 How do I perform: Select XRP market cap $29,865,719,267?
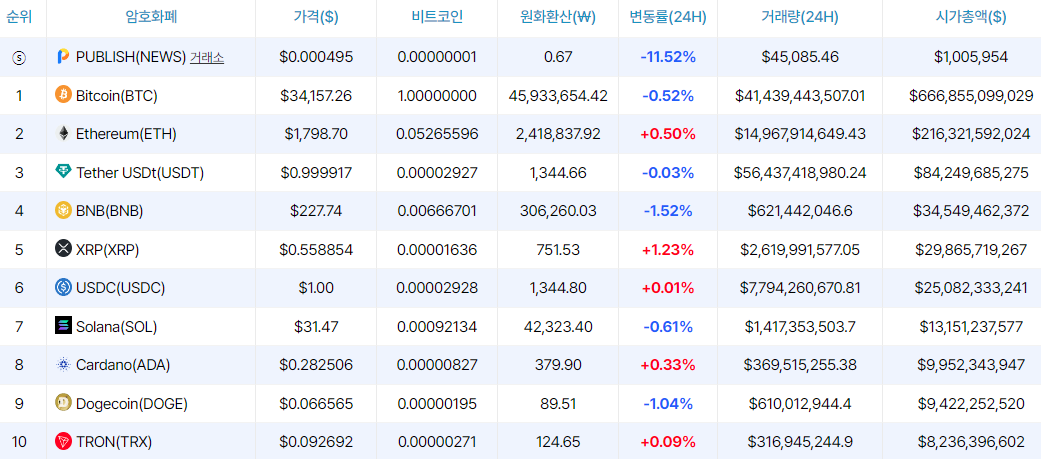click(971, 250)
